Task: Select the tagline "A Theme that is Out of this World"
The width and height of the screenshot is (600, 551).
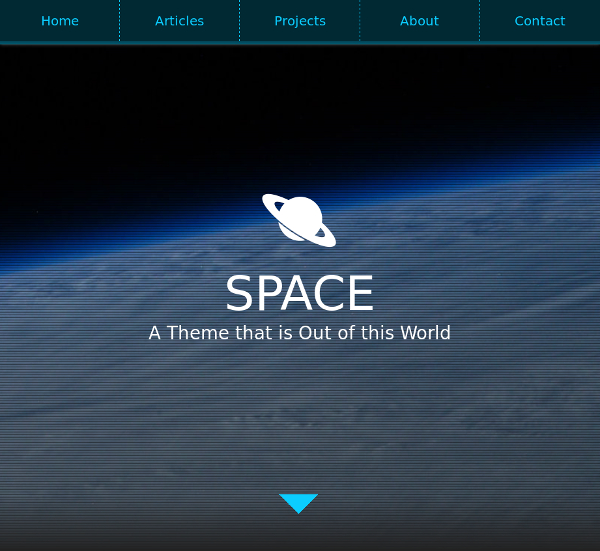Action: (x=300, y=333)
